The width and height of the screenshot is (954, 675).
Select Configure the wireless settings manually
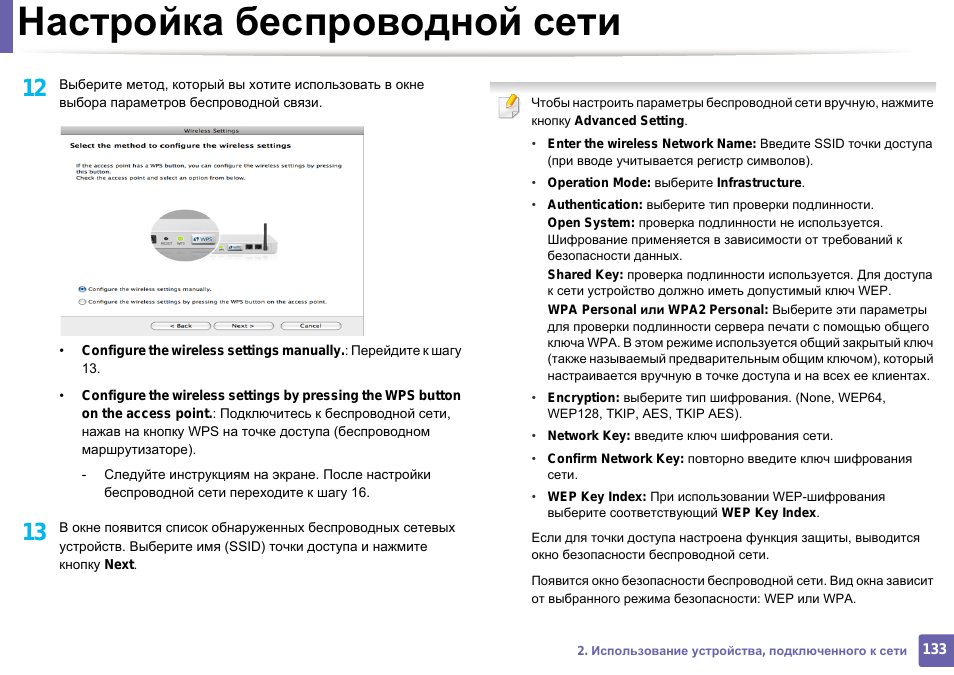150,289
